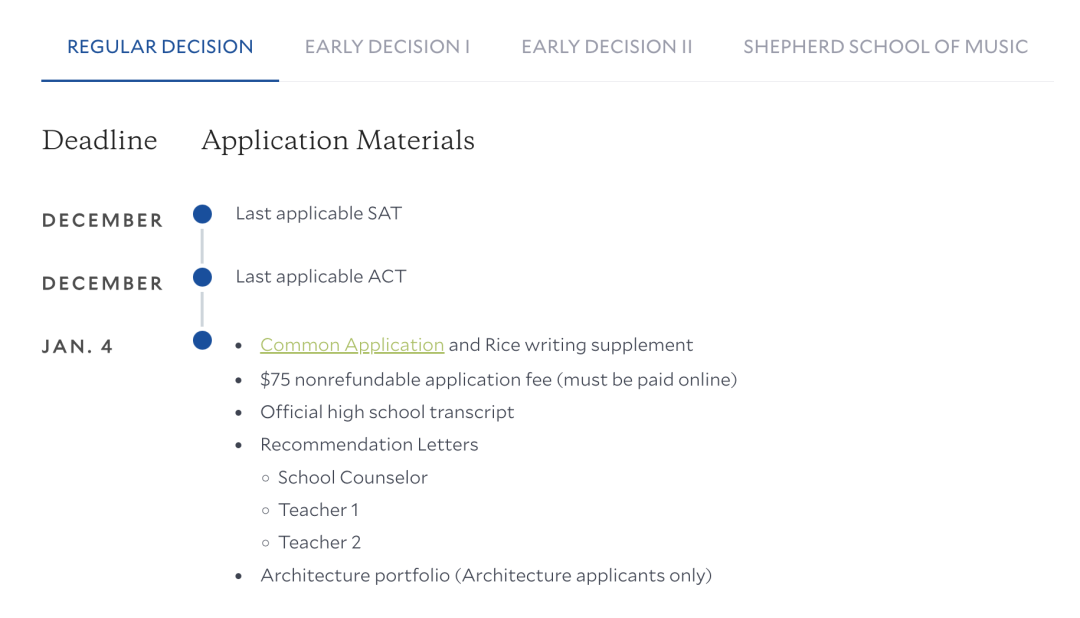Viewport: 1080px width, 618px height.
Task: Click the JAN. 4 deadline label
Action: (x=78, y=347)
